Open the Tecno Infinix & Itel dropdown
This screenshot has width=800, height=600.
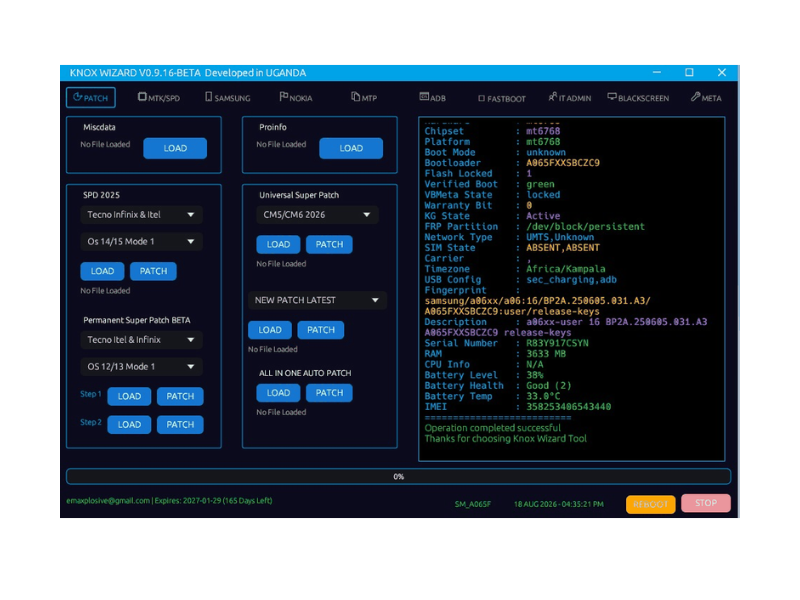tap(141, 215)
